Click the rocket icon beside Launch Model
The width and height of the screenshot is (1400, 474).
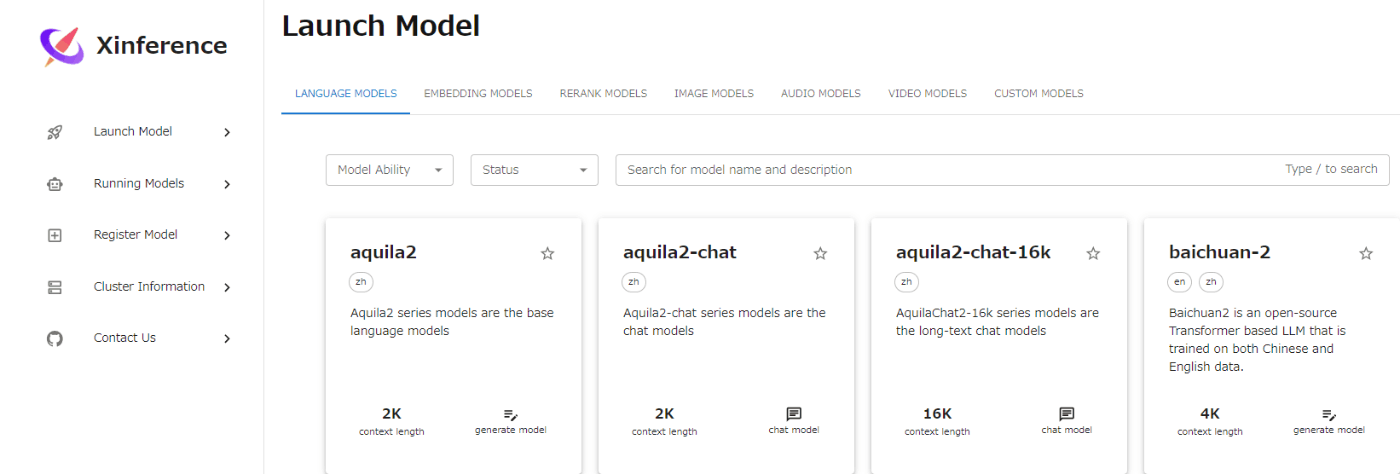[x=55, y=132]
